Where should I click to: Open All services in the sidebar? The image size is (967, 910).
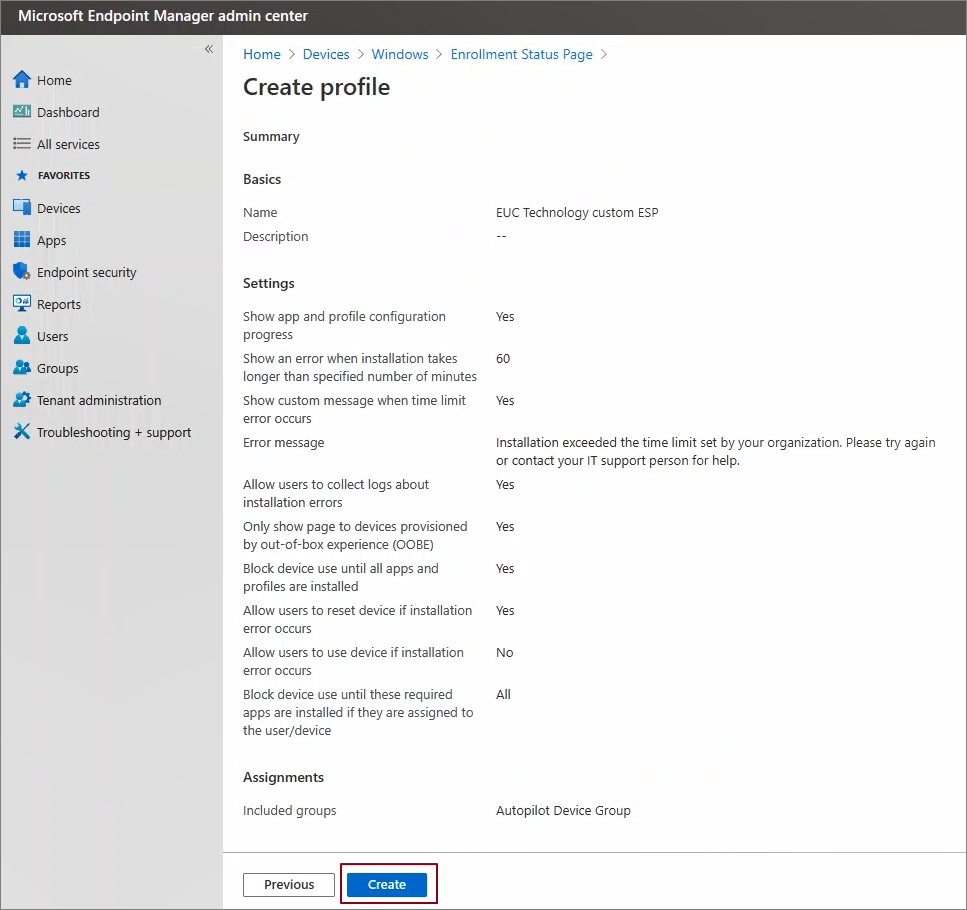68,144
